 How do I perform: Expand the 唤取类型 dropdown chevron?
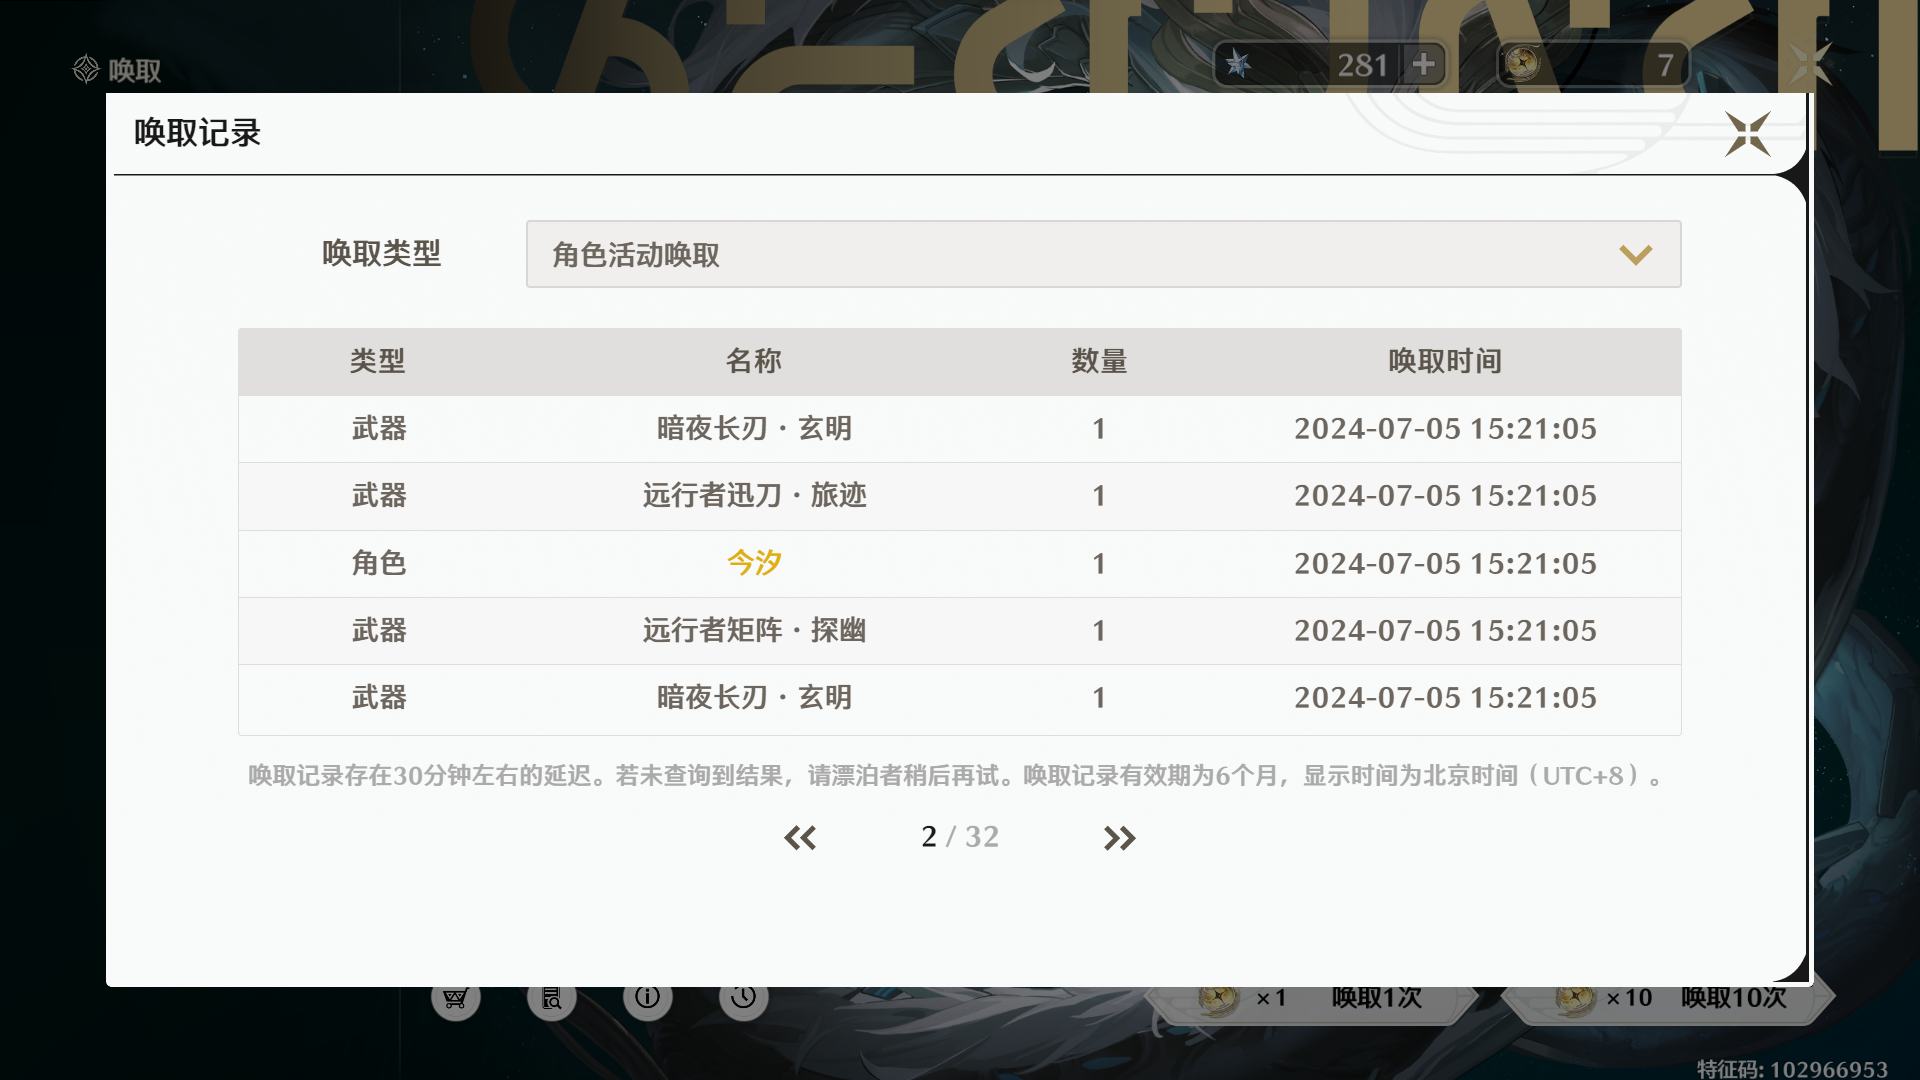1635,255
